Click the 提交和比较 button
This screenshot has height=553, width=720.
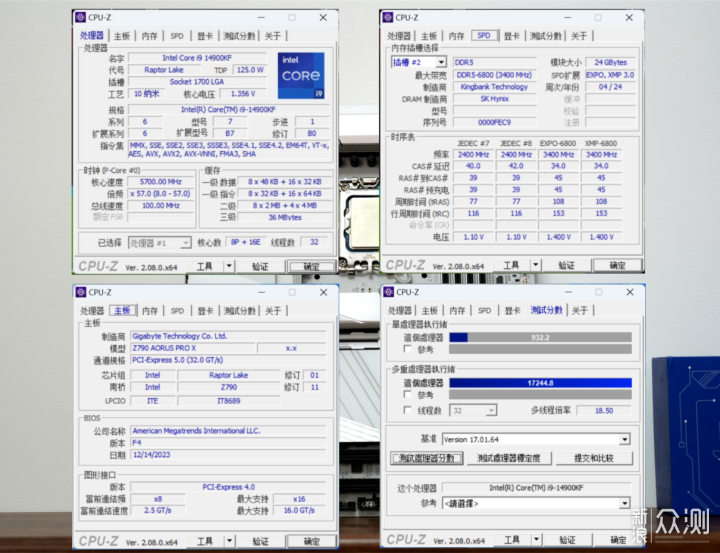pos(594,458)
